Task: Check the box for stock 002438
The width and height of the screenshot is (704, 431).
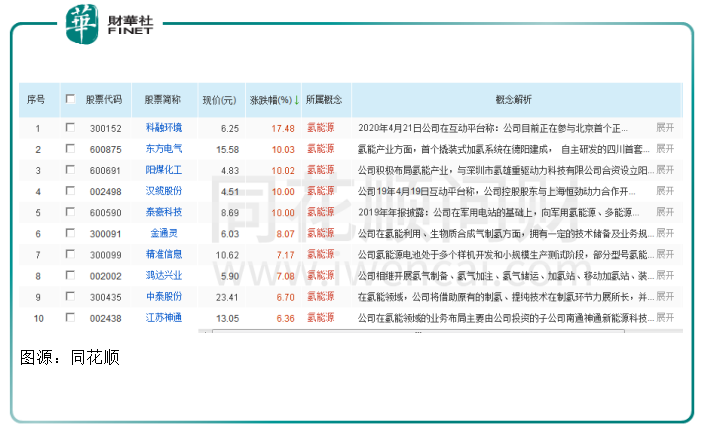Action: click(x=70, y=317)
